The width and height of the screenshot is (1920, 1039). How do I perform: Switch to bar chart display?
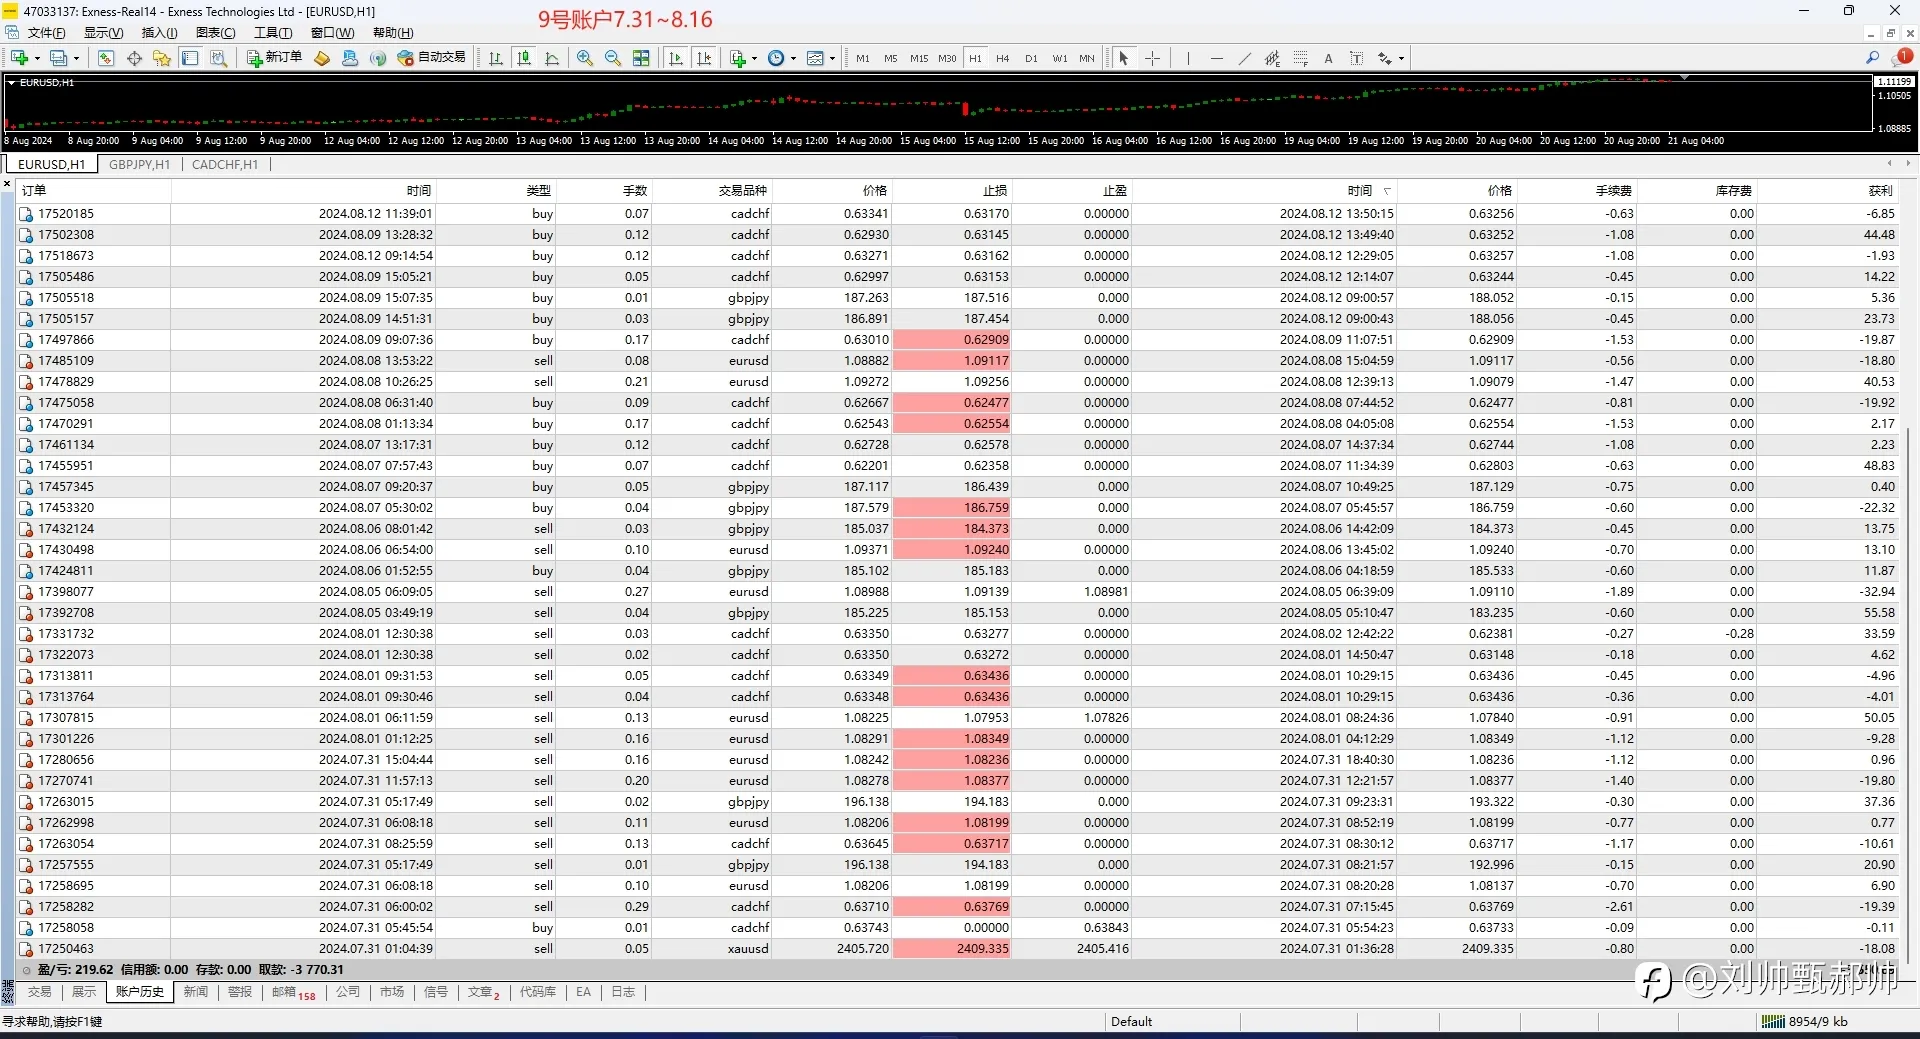tap(496, 58)
